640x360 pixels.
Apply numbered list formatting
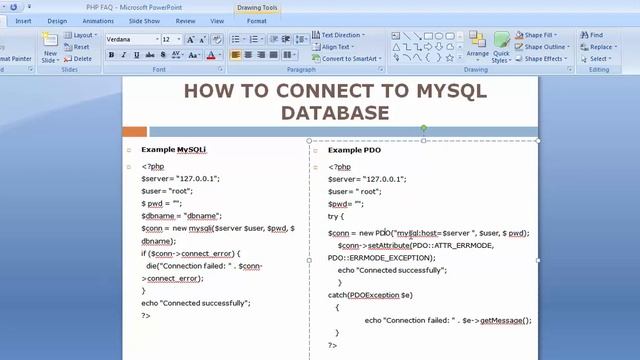[253, 39]
